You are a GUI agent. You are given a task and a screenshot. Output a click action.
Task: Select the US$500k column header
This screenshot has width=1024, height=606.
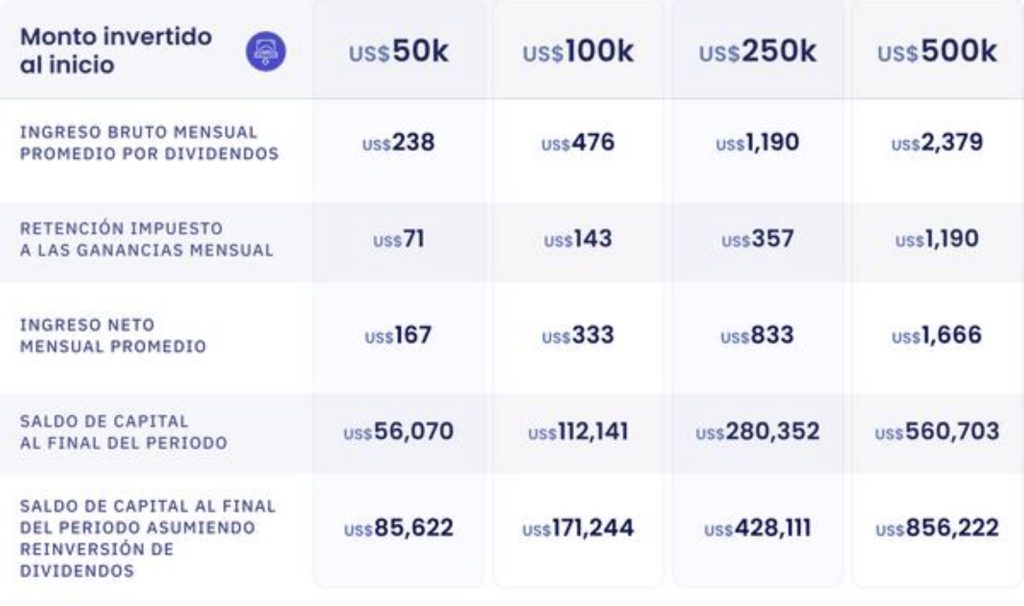click(x=937, y=52)
